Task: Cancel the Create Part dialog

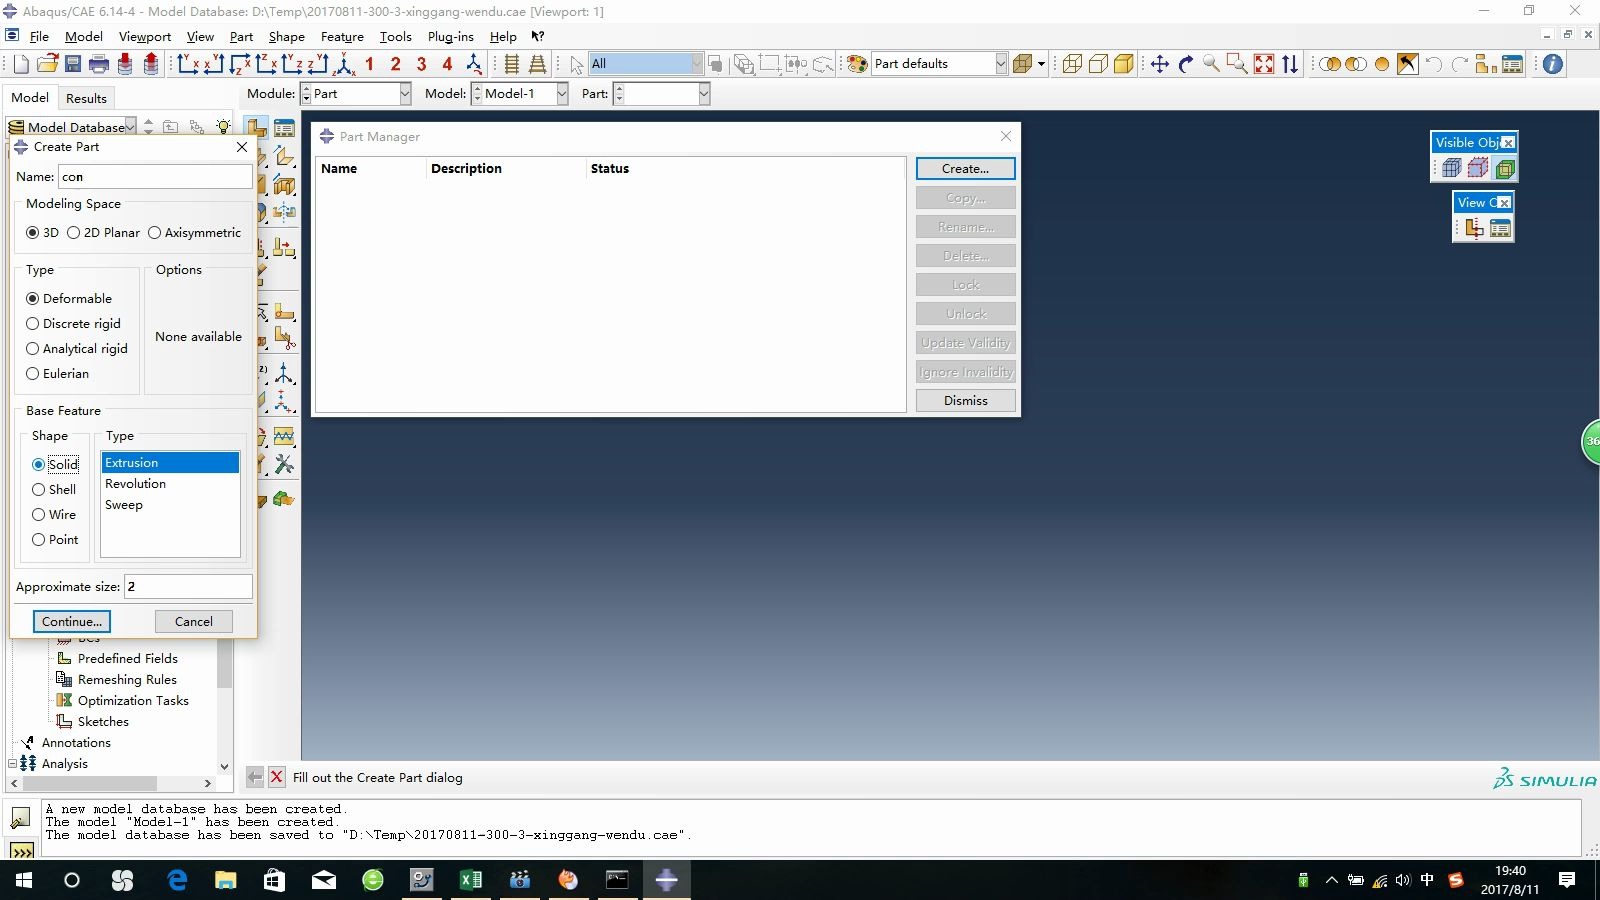Action: click(193, 621)
